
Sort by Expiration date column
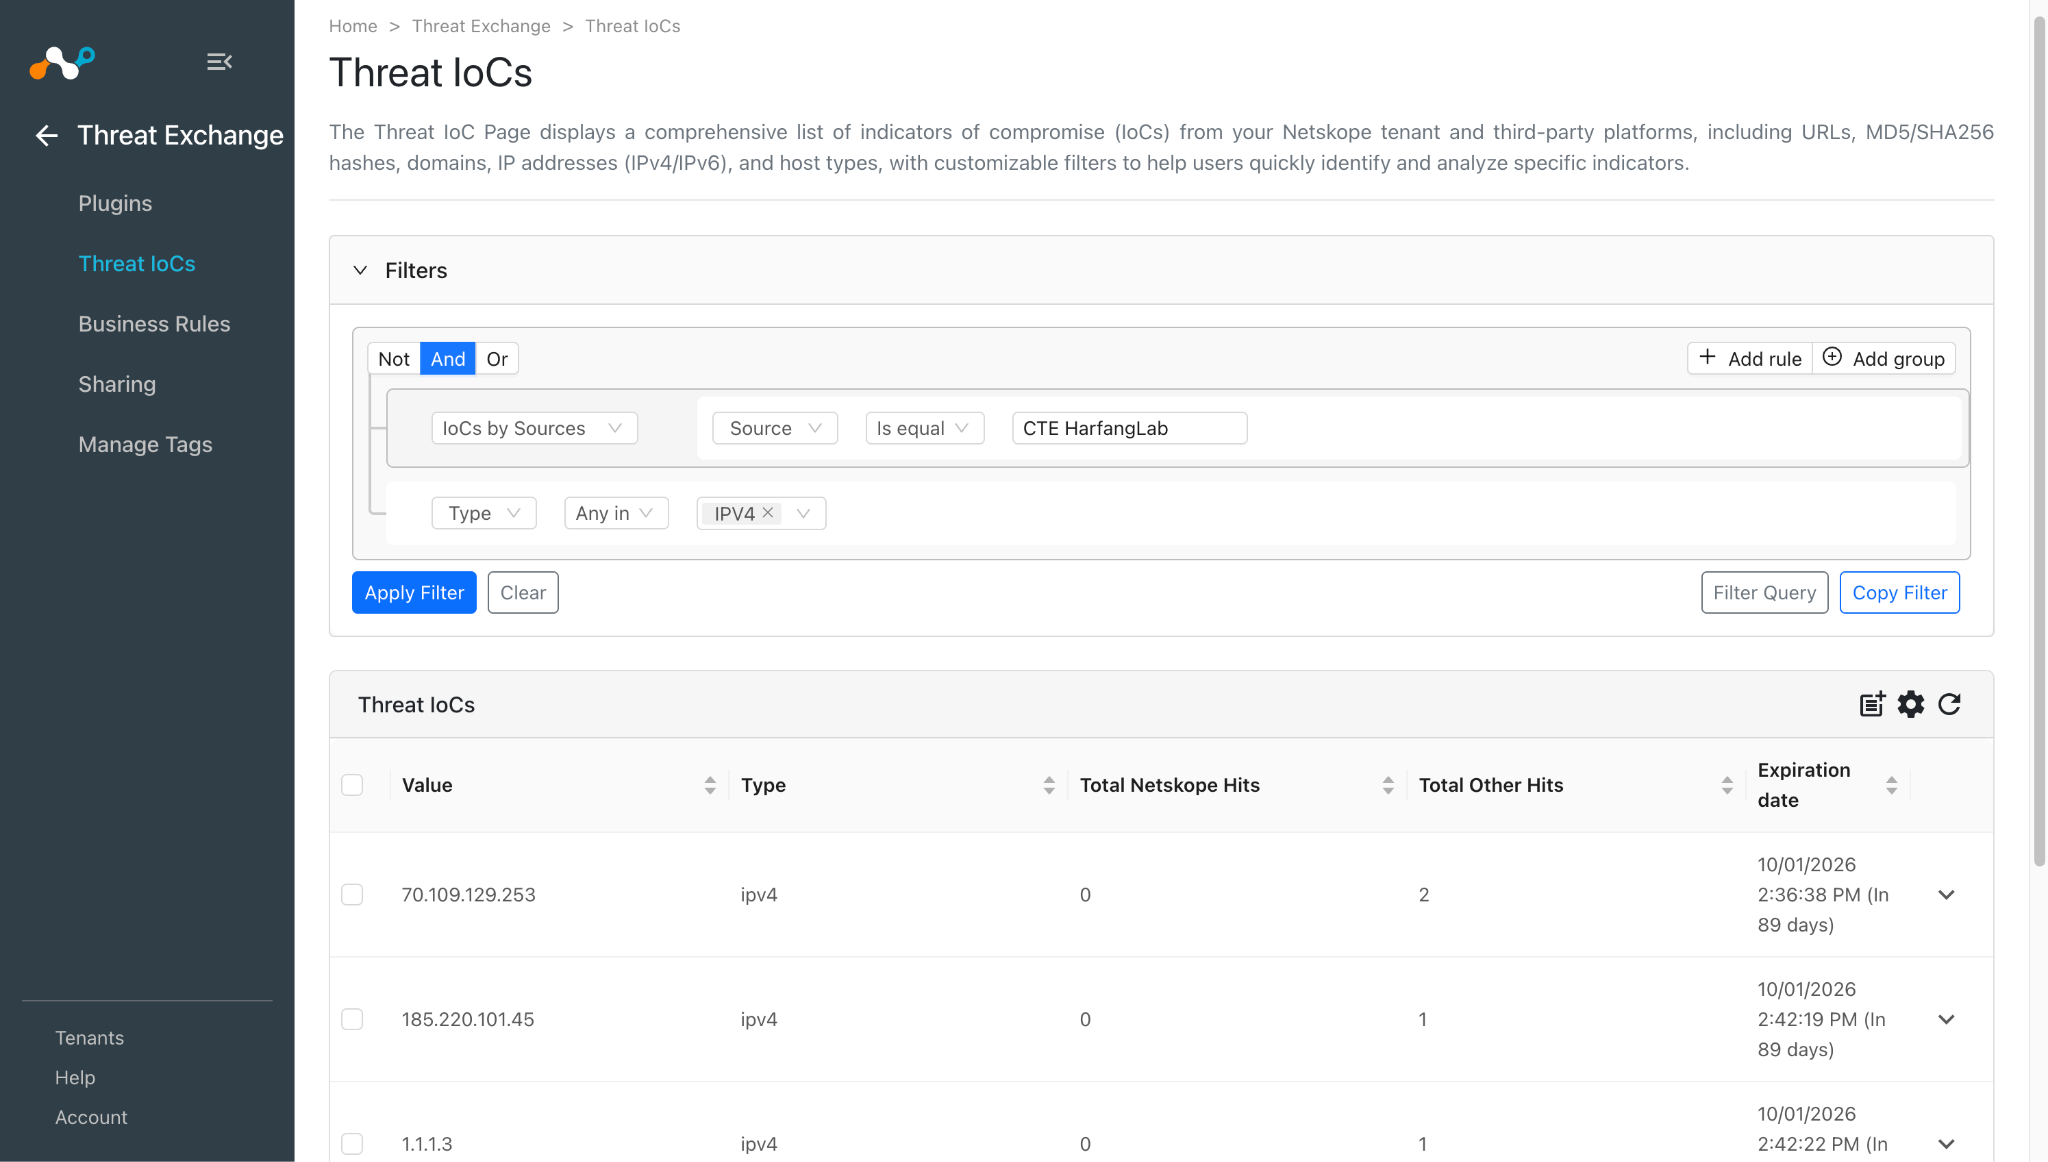pos(1891,785)
